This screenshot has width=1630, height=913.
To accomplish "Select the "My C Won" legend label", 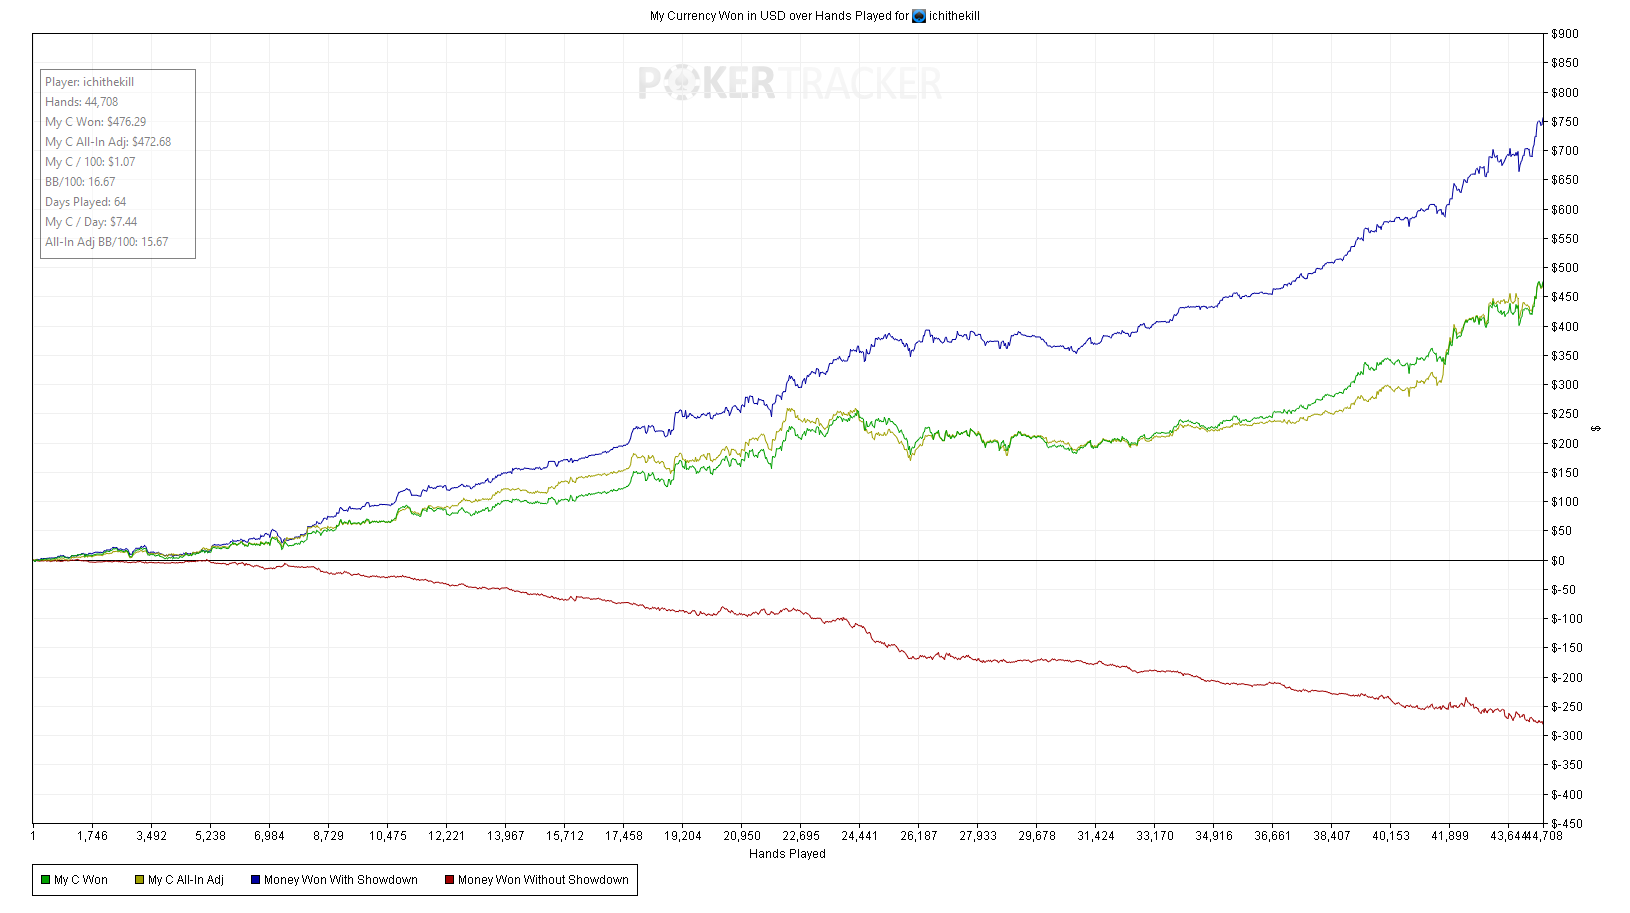I will (x=81, y=880).
